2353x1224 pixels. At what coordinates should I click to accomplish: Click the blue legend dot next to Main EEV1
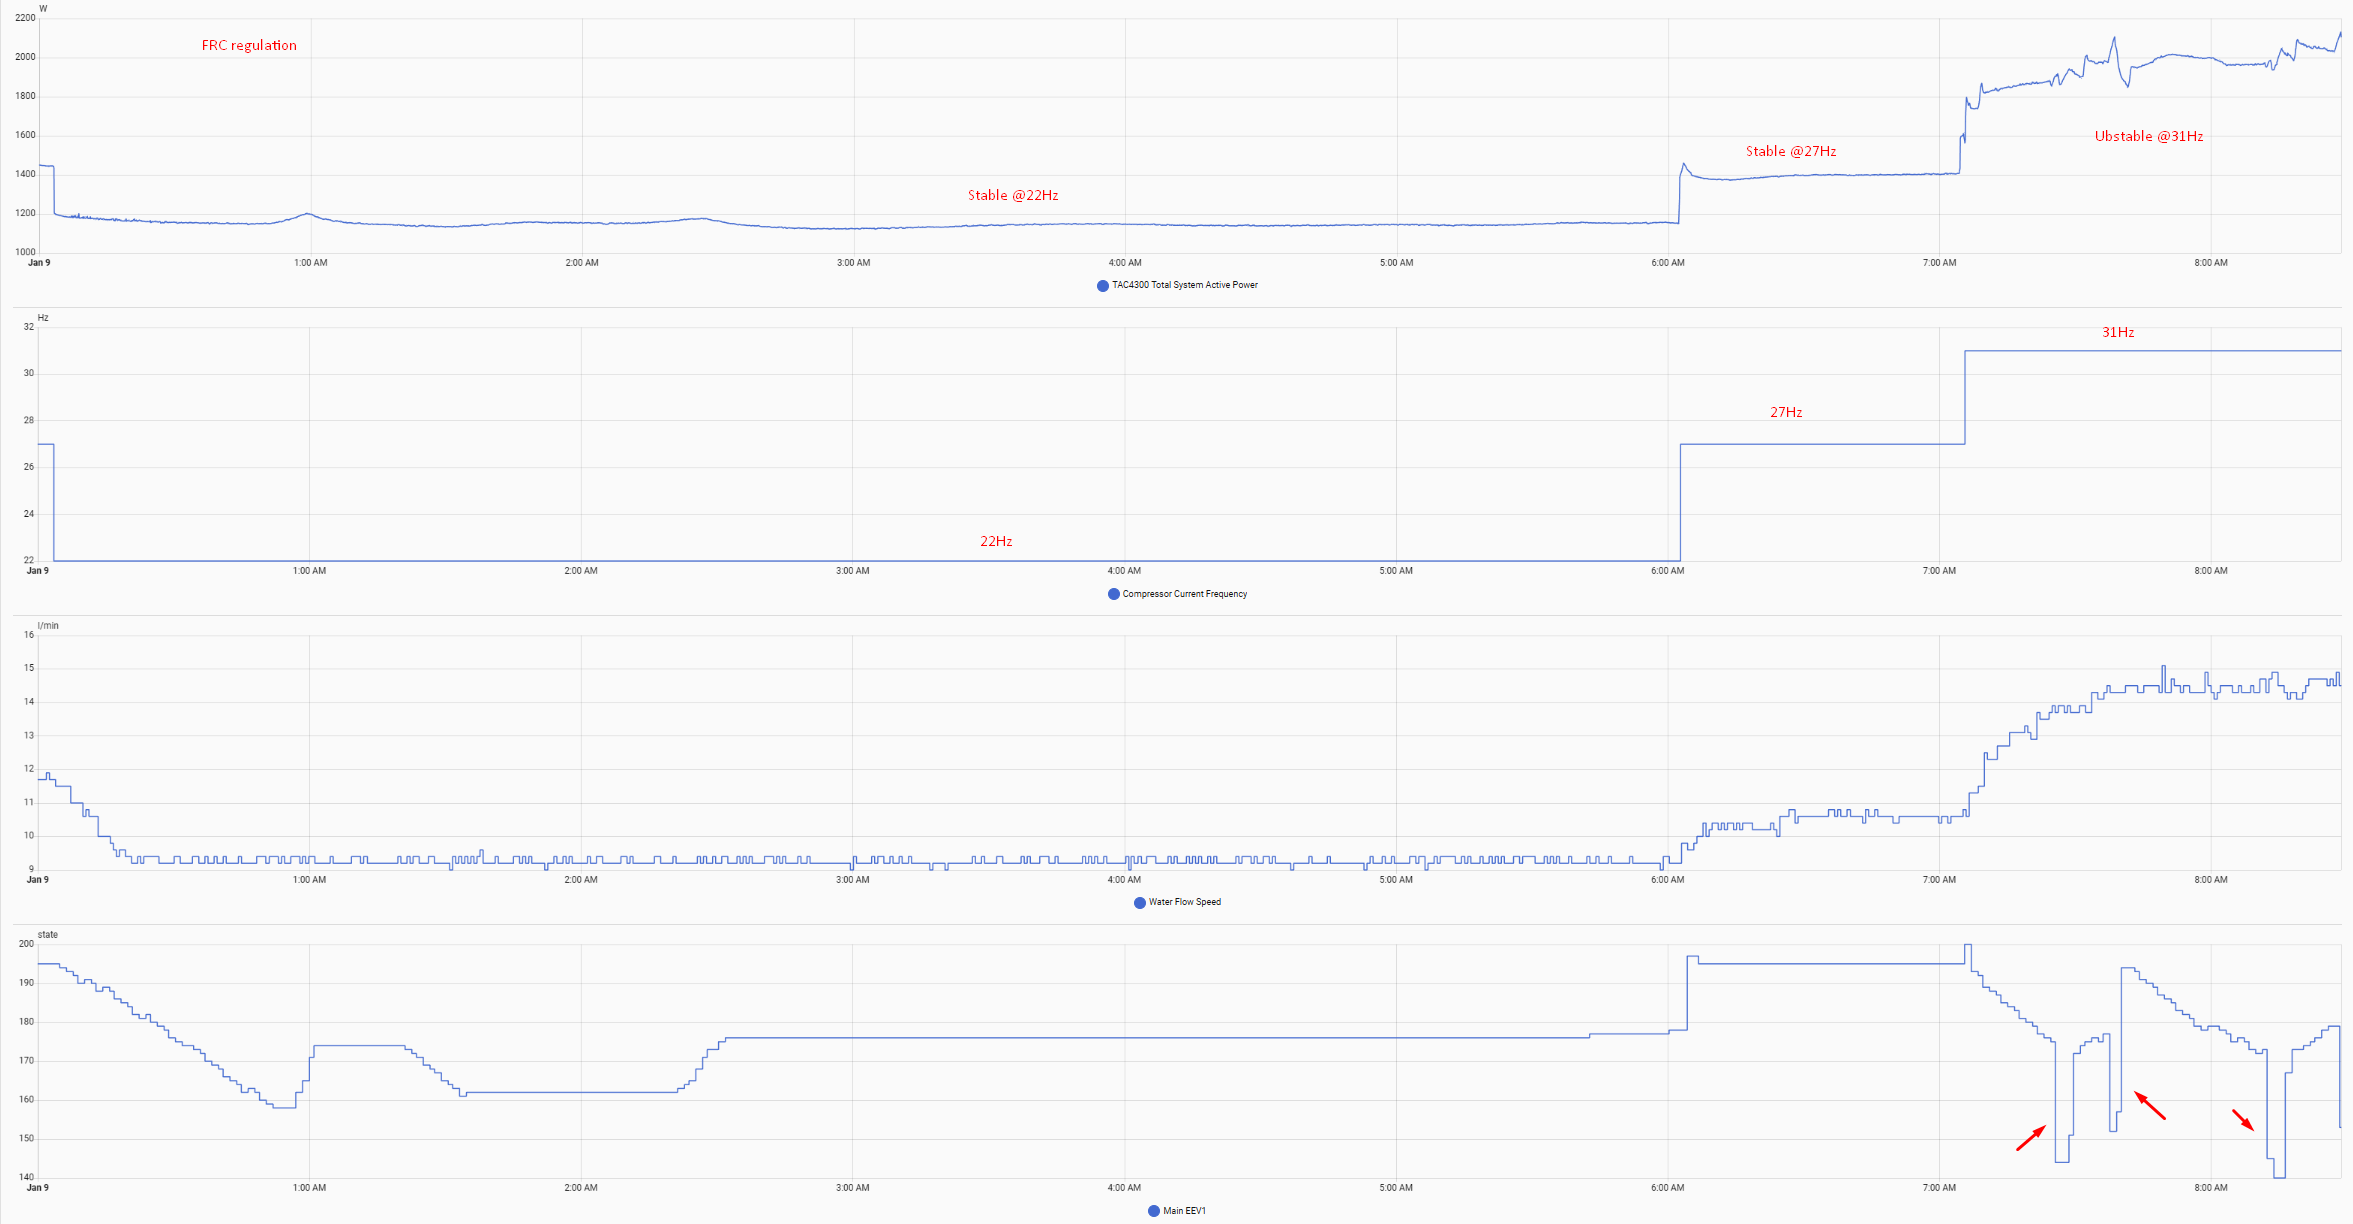1153,1211
